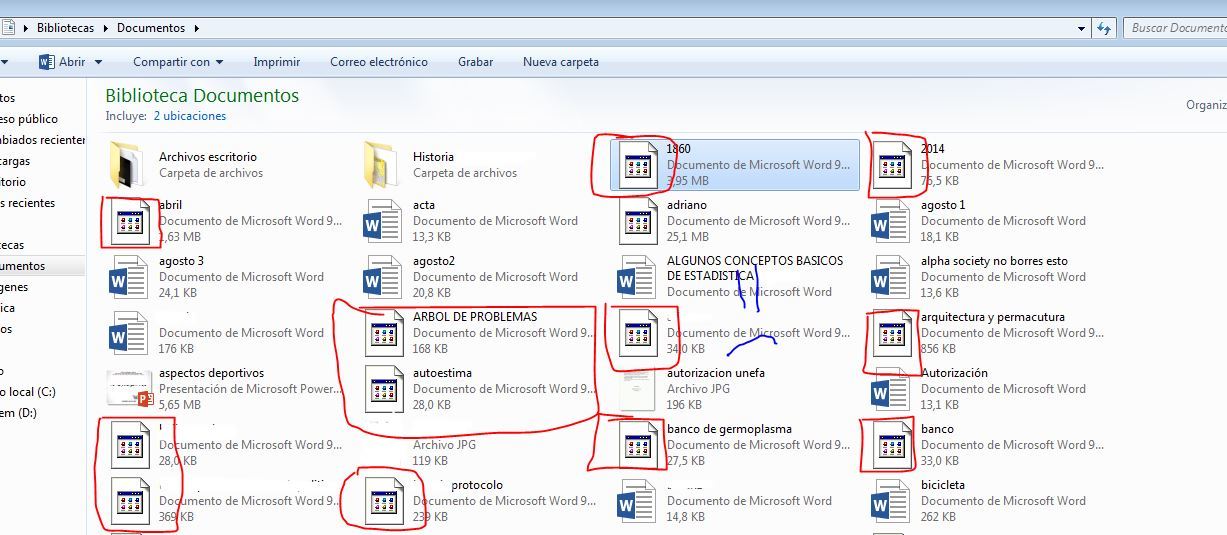Focus the Buscar Documentos search field
1227x535 pixels.
(x=1175, y=28)
